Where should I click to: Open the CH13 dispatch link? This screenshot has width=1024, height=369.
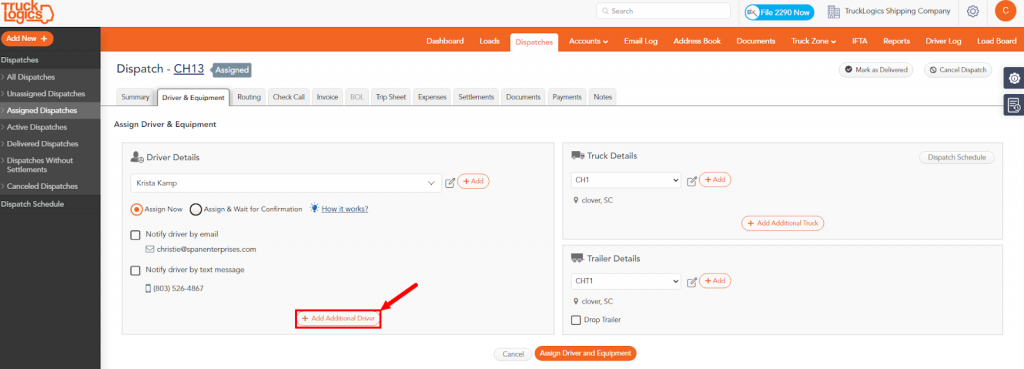coord(189,69)
